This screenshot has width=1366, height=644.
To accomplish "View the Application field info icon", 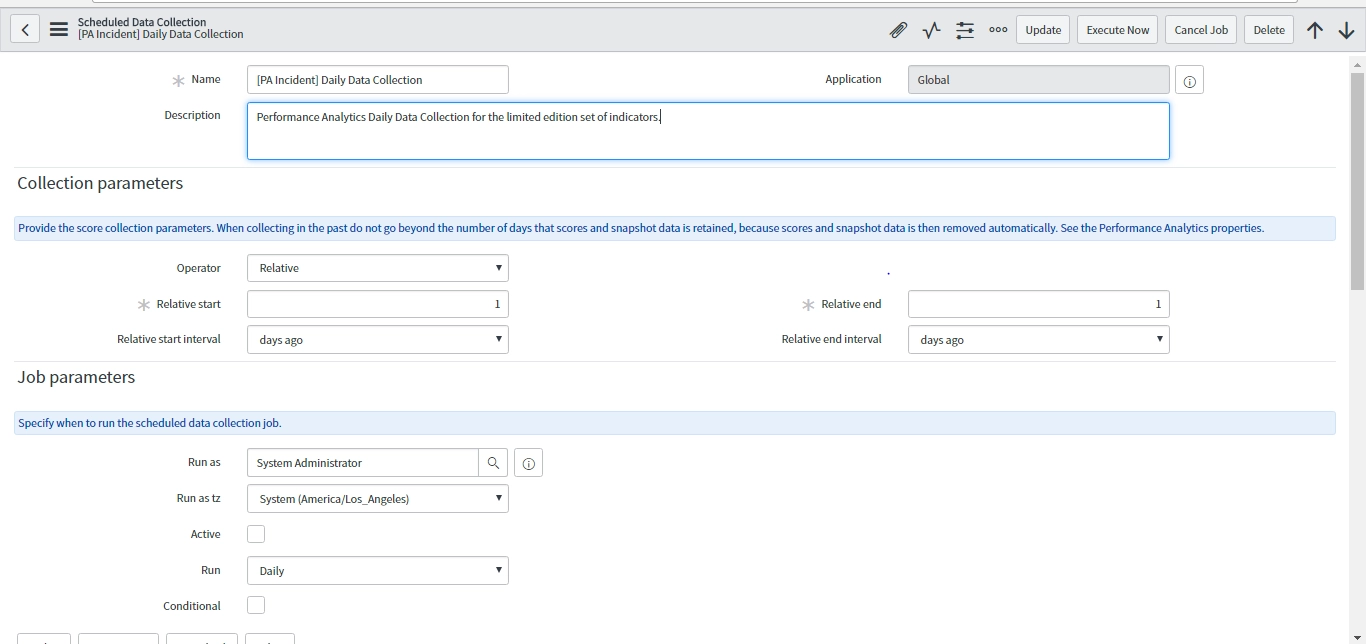I will [1189, 79].
